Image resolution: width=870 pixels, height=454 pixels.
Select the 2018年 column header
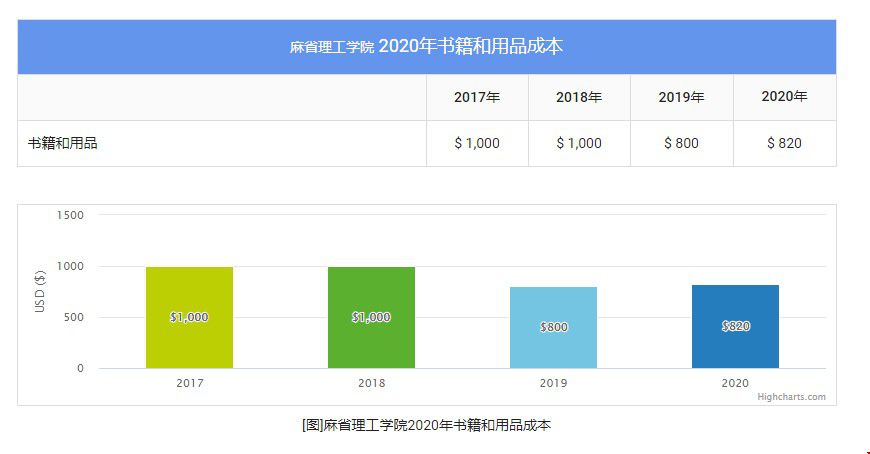click(x=579, y=97)
